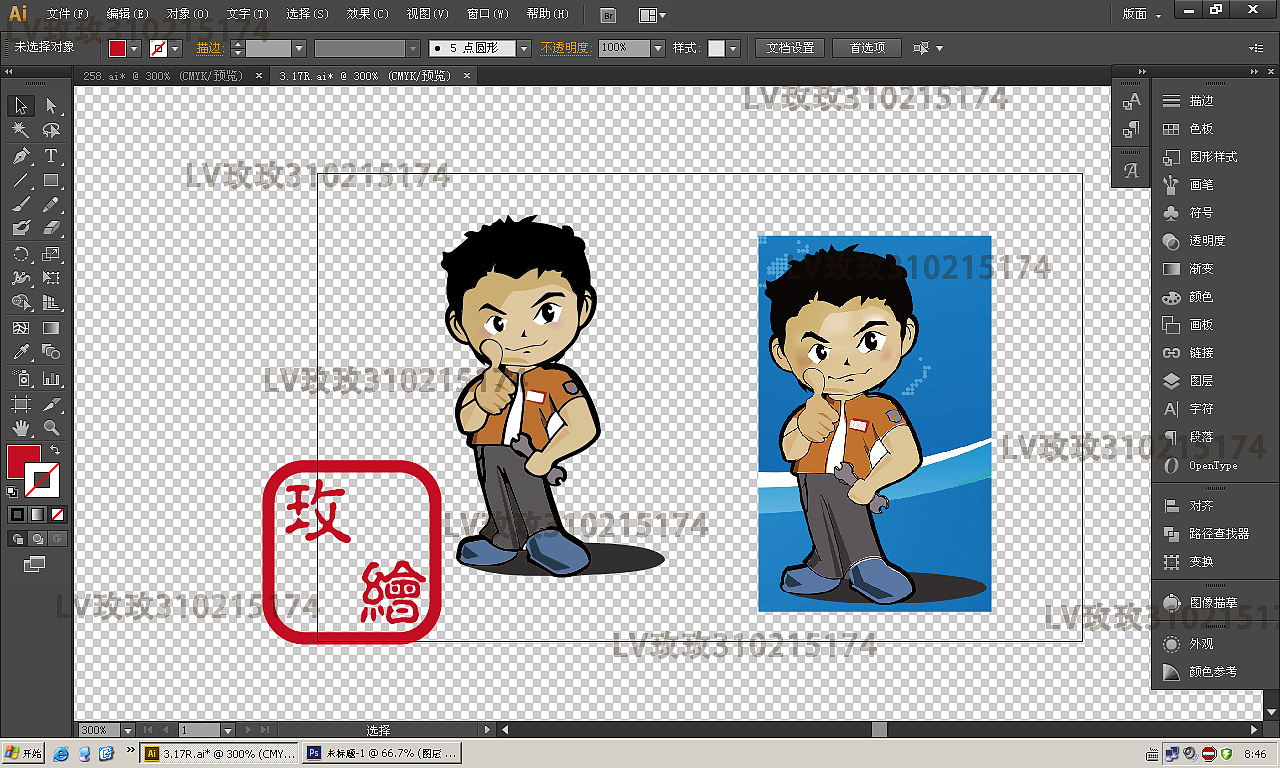Click the 不透明度 opacity link
The width and height of the screenshot is (1280, 768).
pos(565,48)
